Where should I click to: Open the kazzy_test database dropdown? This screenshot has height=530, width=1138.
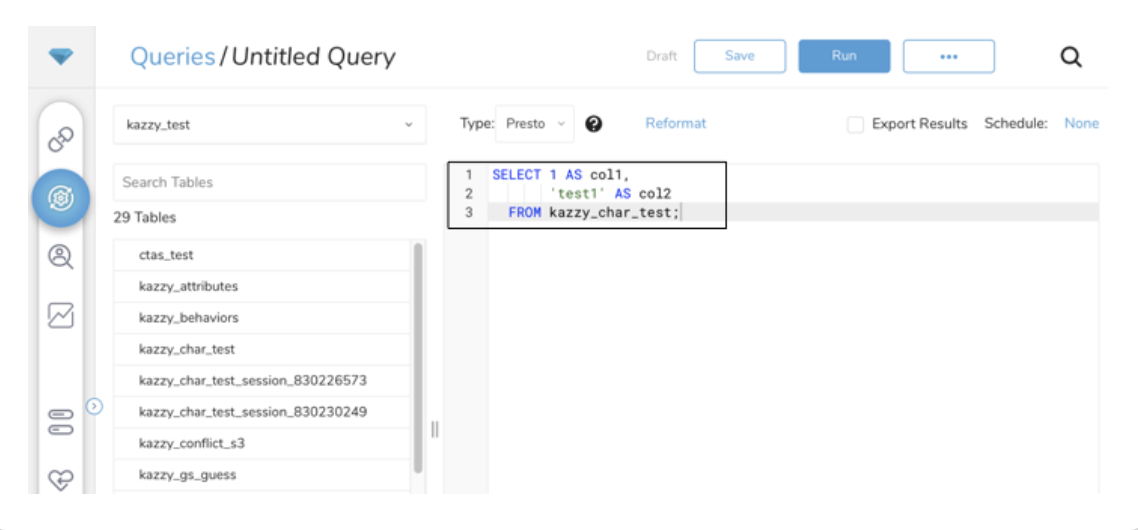click(x=269, y=125)
